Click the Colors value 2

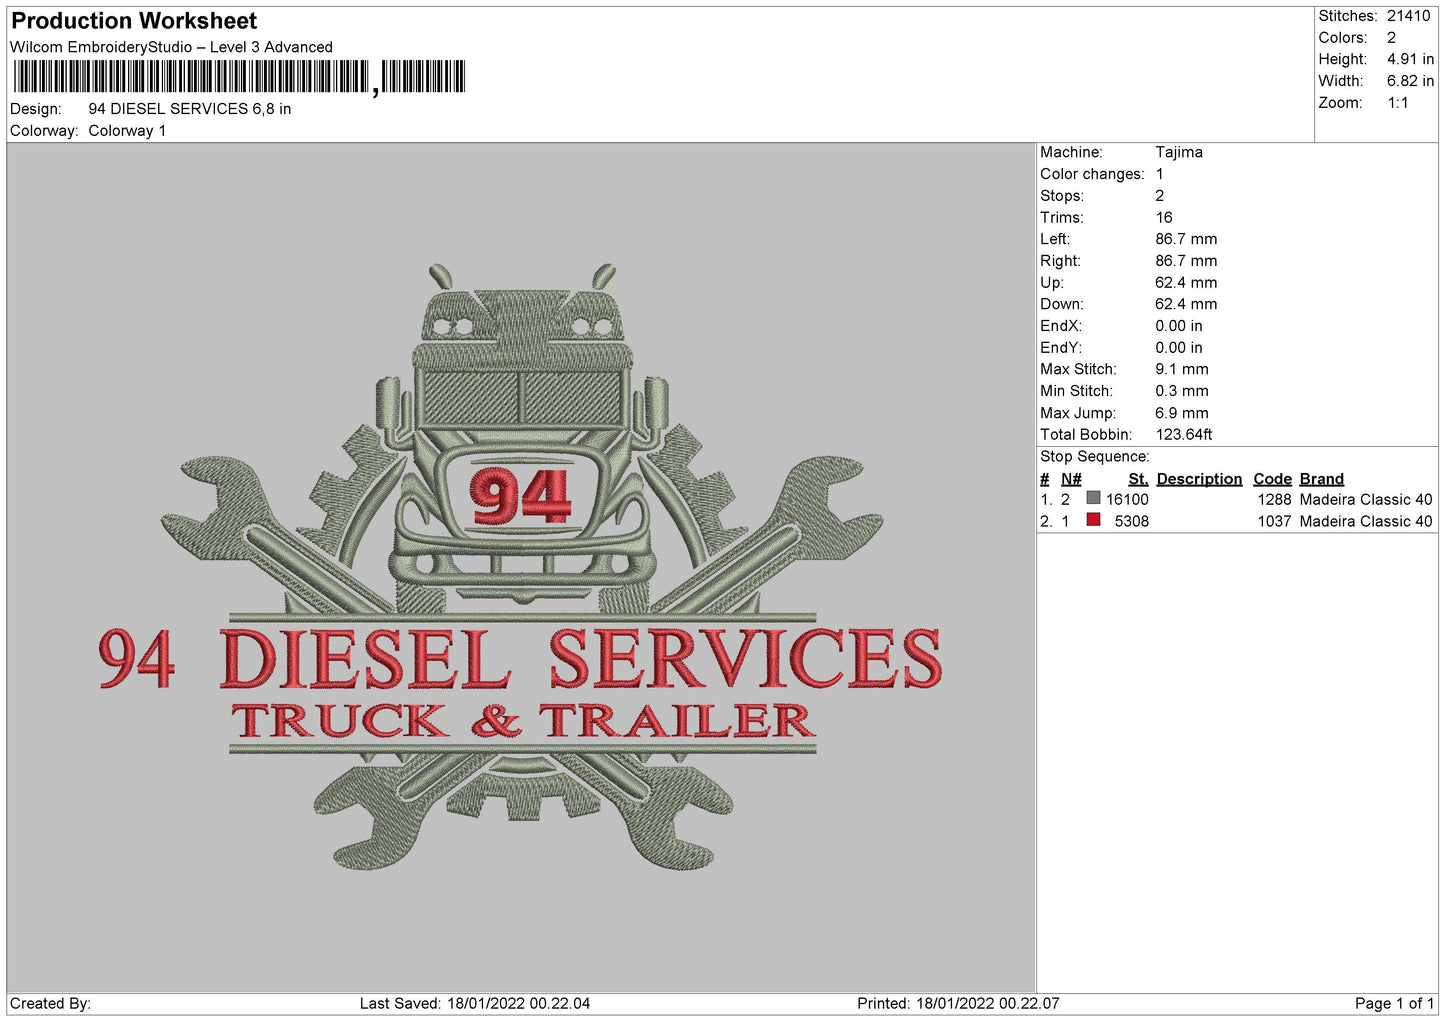1391,38
